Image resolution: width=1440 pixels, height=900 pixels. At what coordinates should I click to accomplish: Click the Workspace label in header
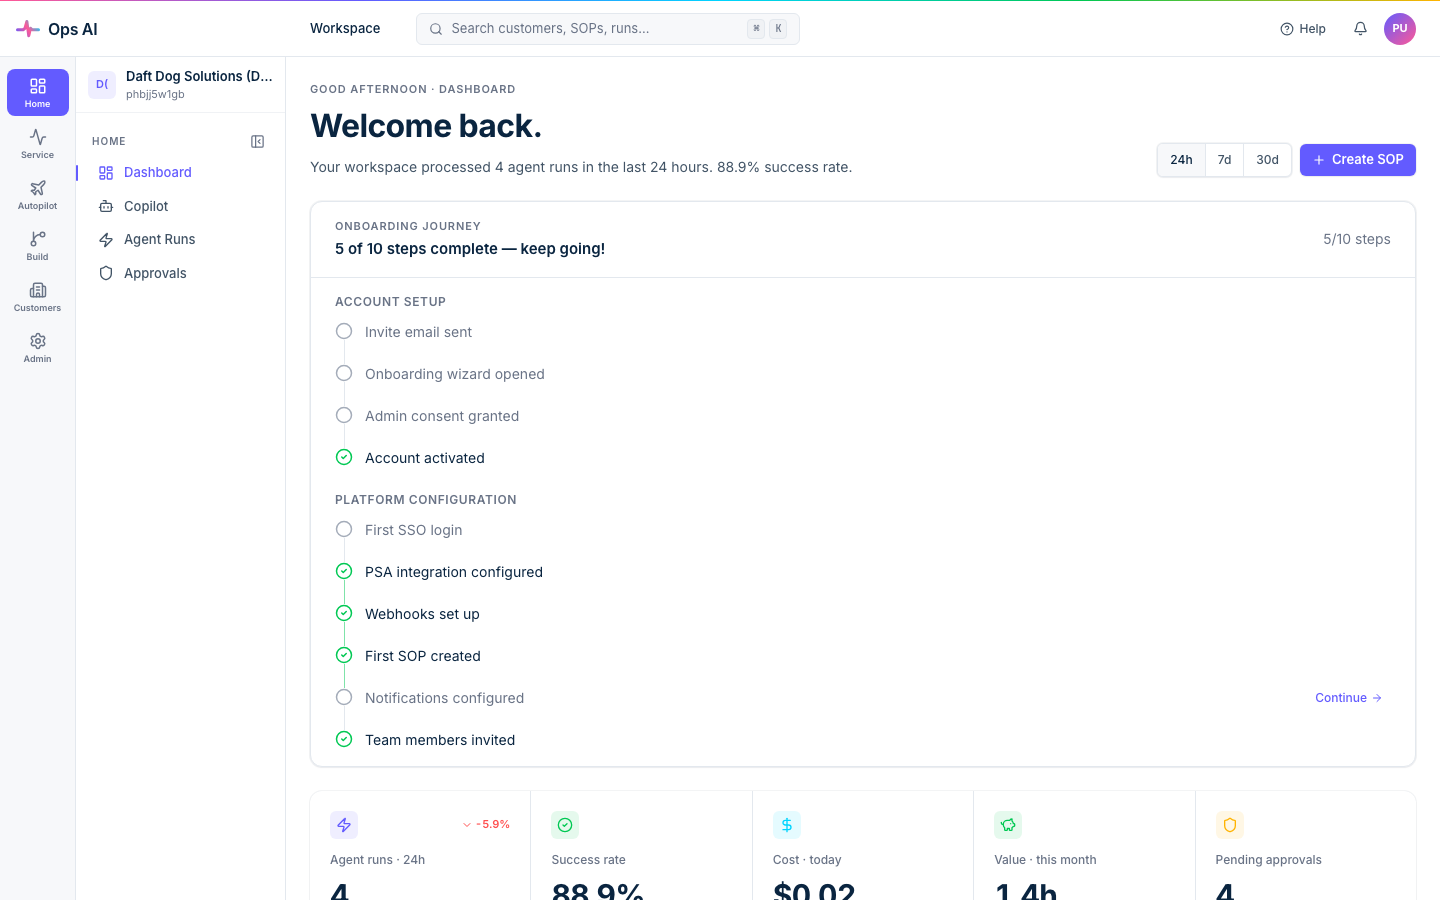point(345,28)
